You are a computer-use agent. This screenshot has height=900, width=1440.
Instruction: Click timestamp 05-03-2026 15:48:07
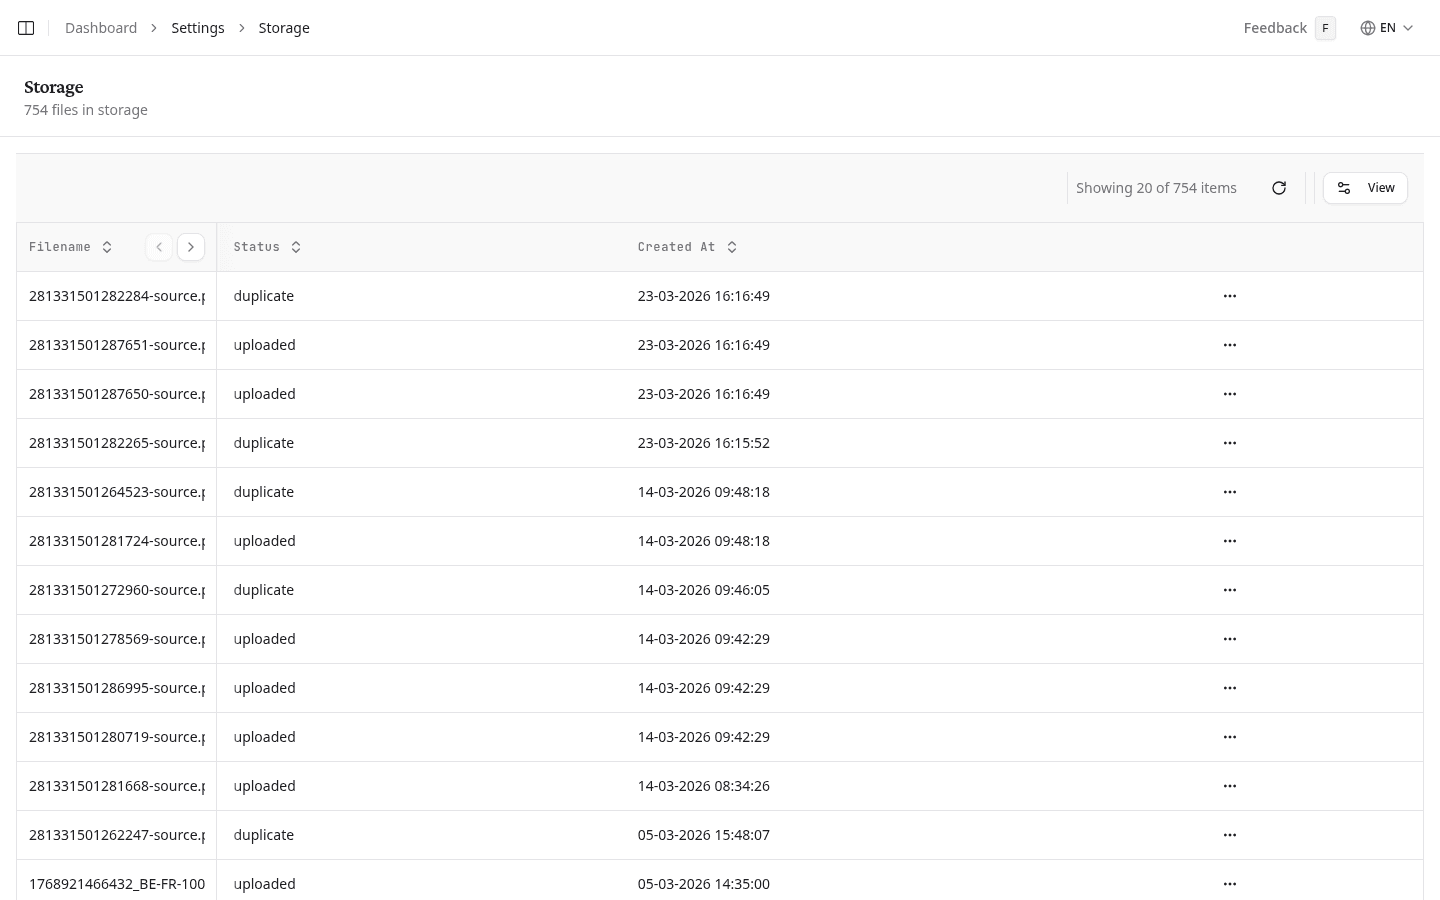click(704, 835)
